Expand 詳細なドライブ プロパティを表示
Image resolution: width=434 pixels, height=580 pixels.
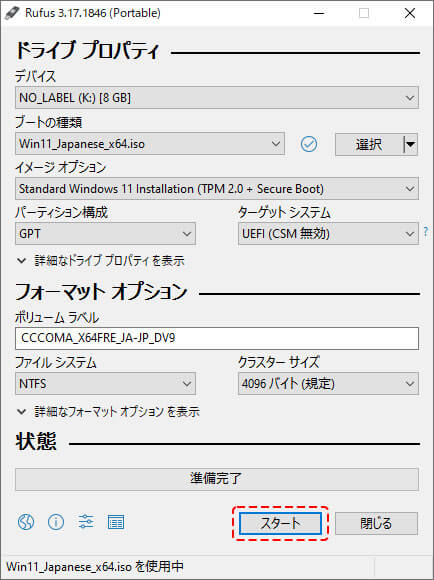pos(101,261)
